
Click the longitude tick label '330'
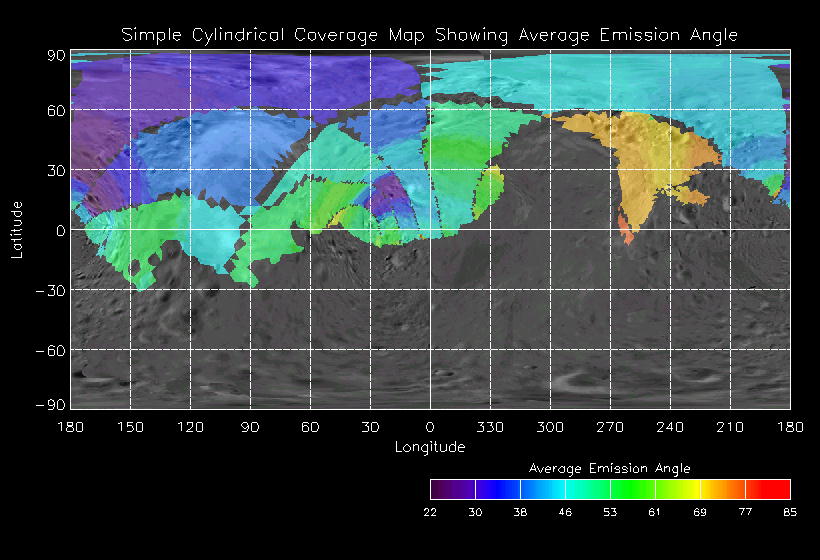(x=490, y=427)
